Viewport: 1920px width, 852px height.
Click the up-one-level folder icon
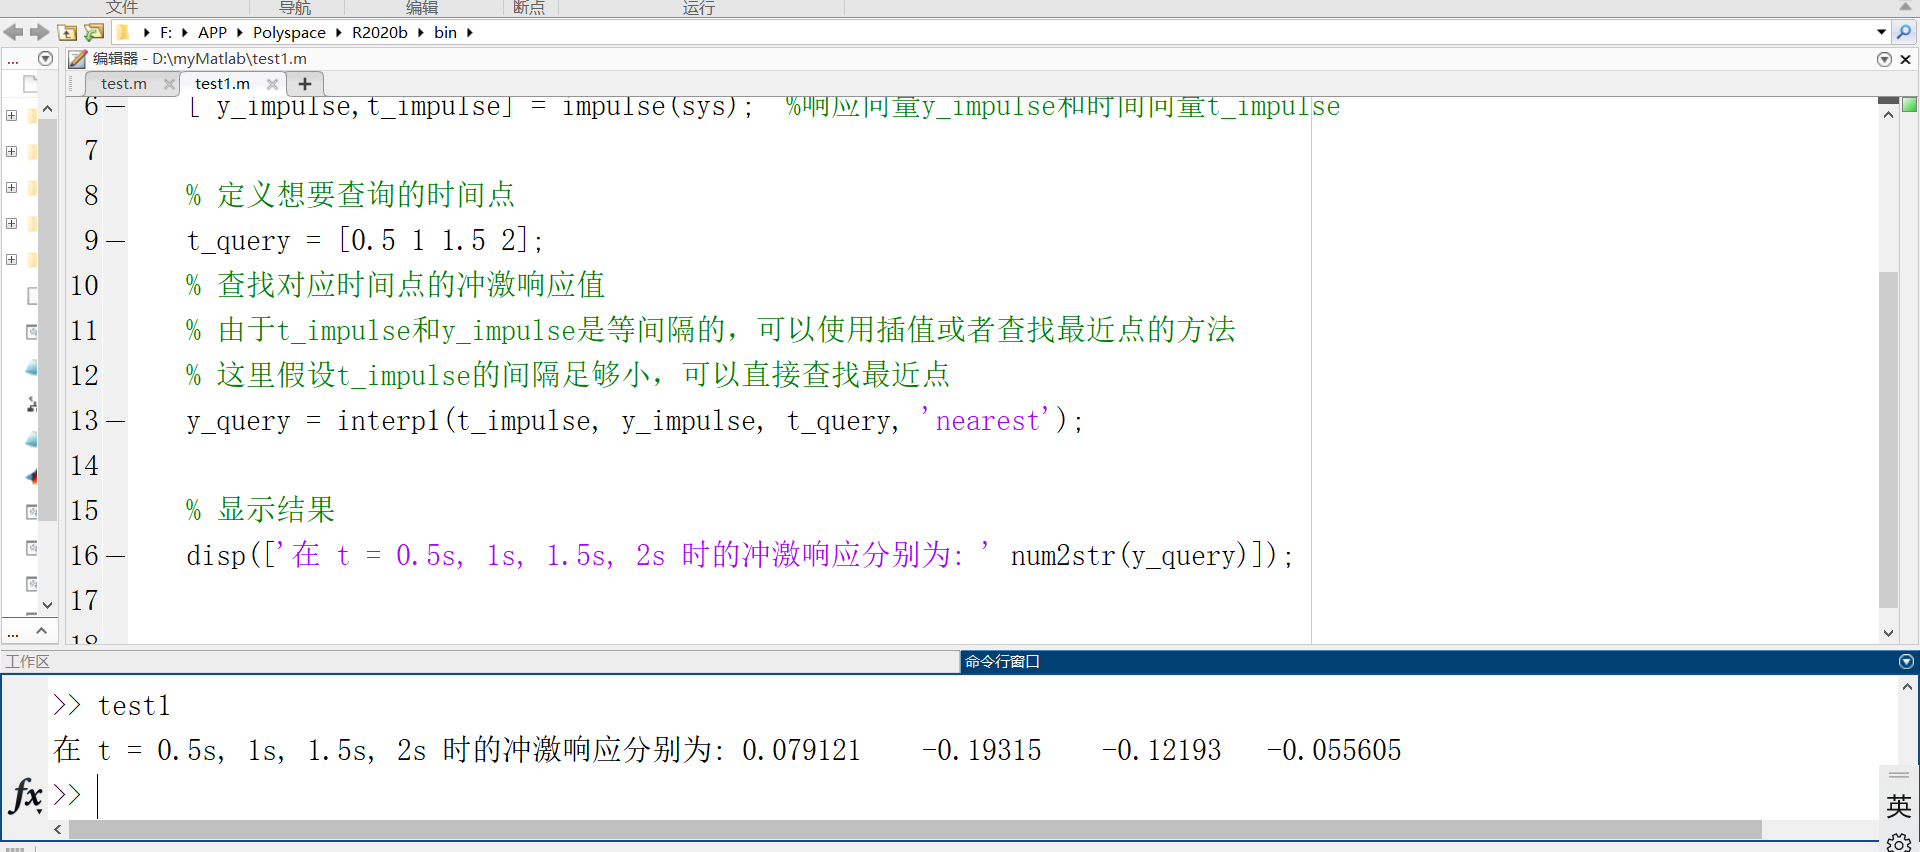click(67, 32)
